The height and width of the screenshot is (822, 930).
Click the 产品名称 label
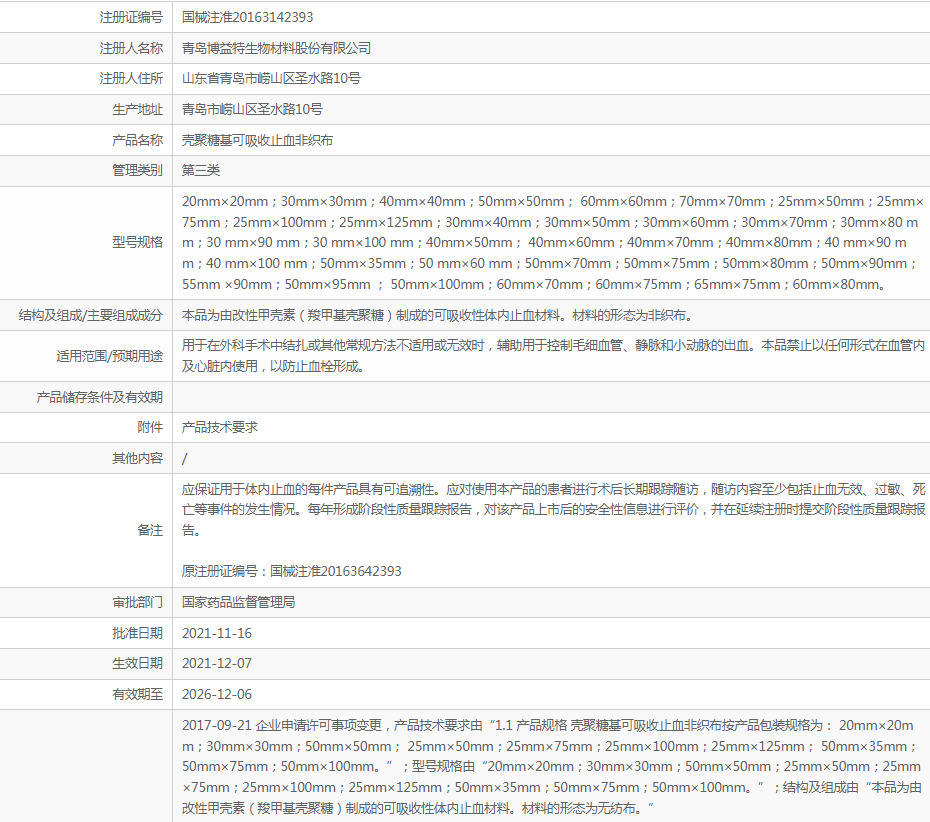(138, 140)
